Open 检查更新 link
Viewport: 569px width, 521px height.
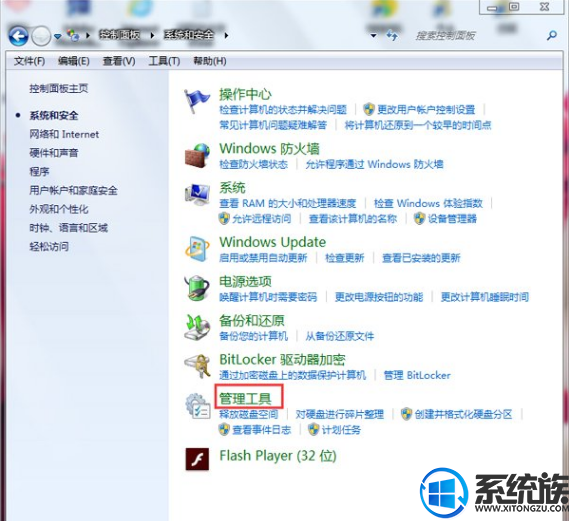345,258
